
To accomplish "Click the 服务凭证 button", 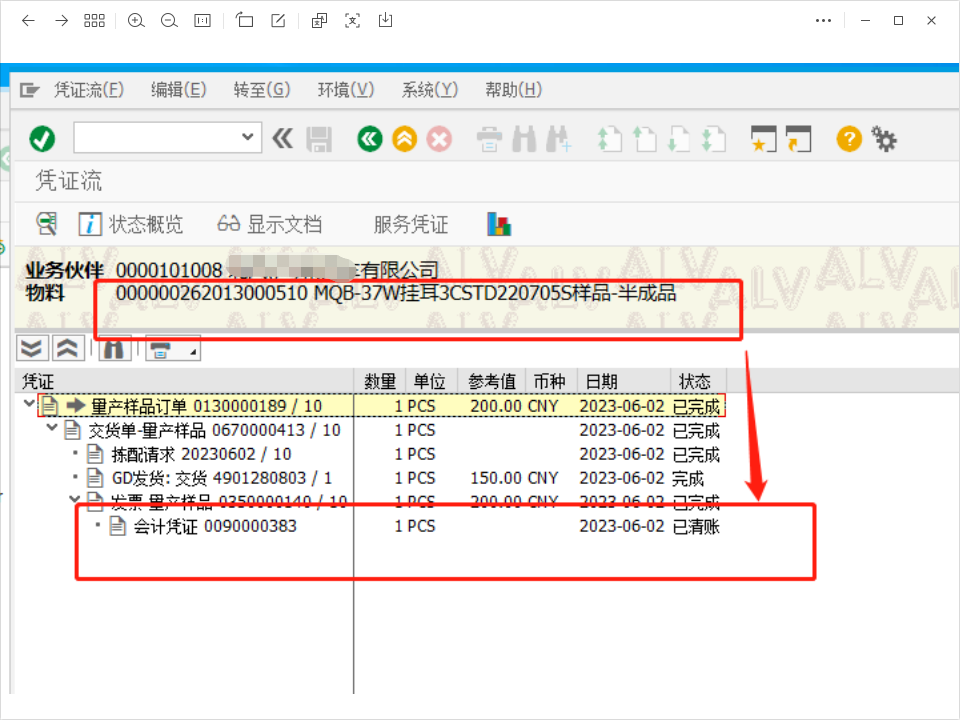I will pyautogui.click(x=411, y=224).
